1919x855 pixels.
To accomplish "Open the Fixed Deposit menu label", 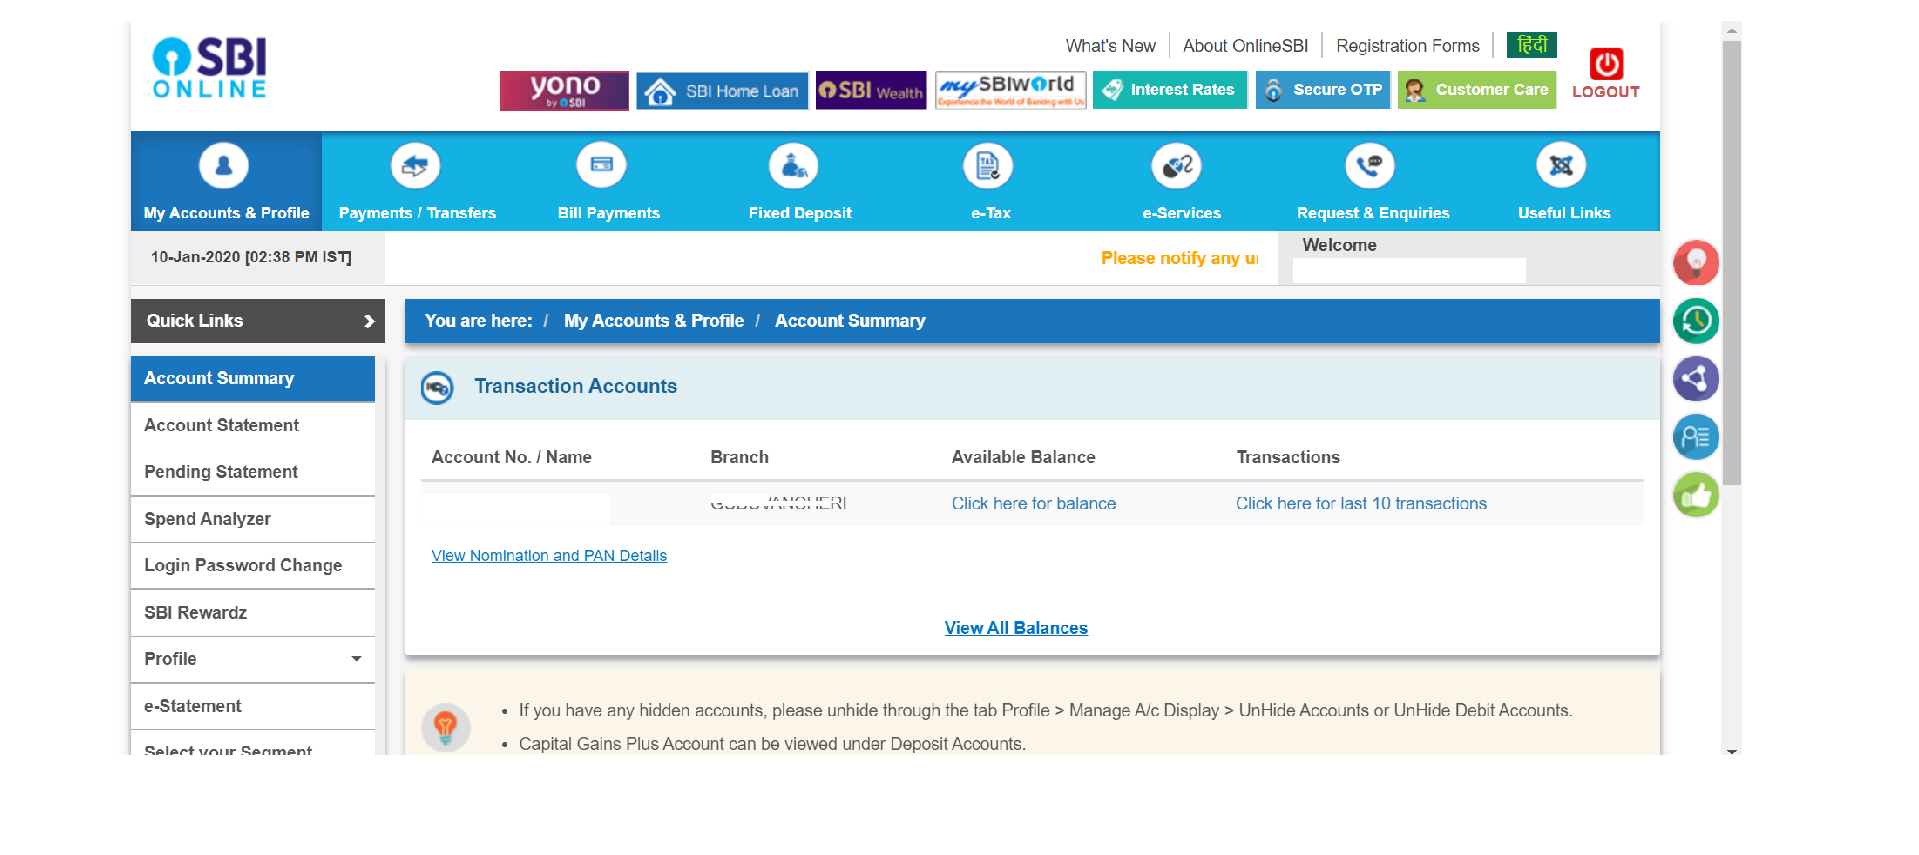I will [x=800, y=213].
